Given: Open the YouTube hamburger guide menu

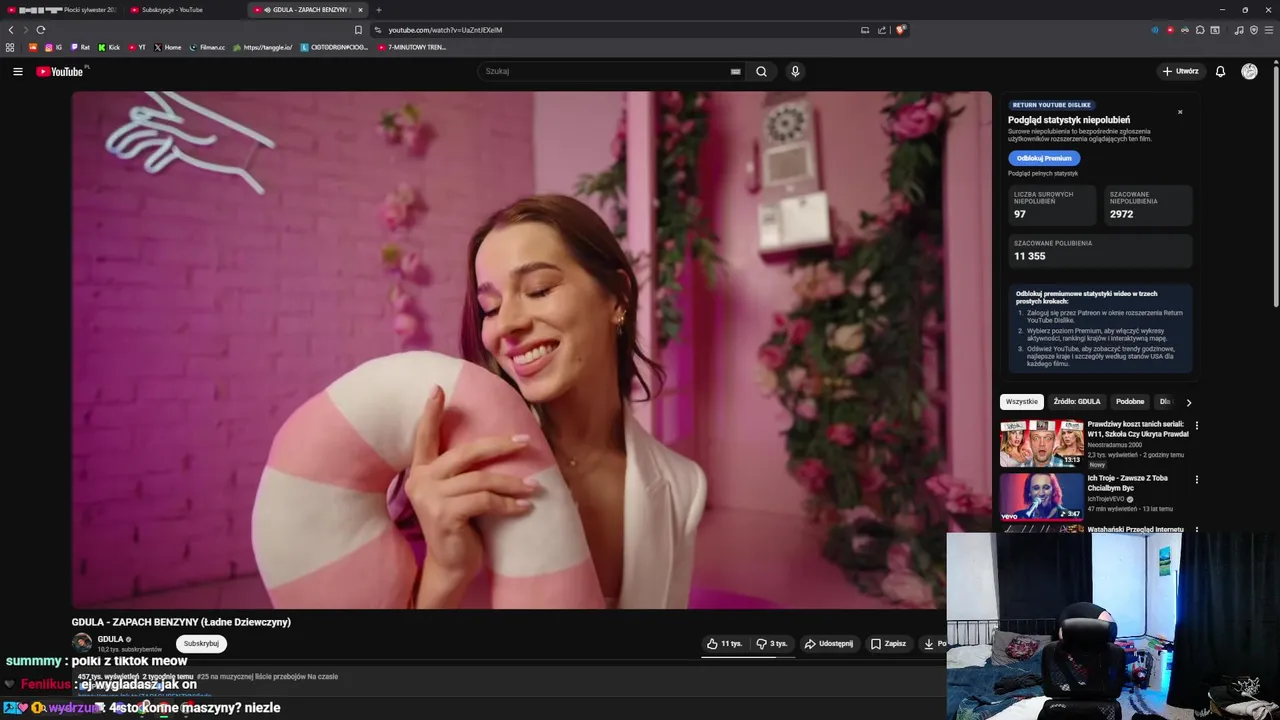Looking at the screenshot, I should click(17, 71).
